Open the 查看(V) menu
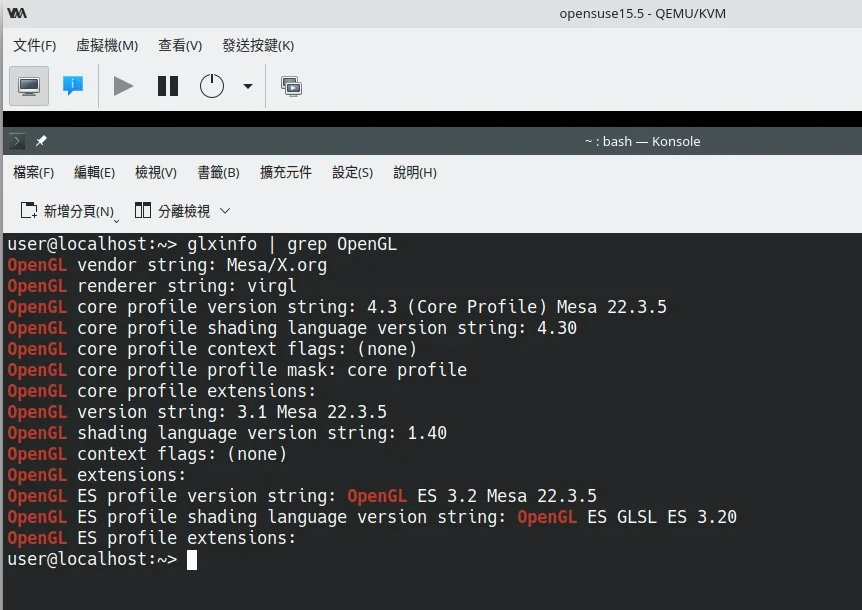The image size is (862, 610). click(180, 46)
